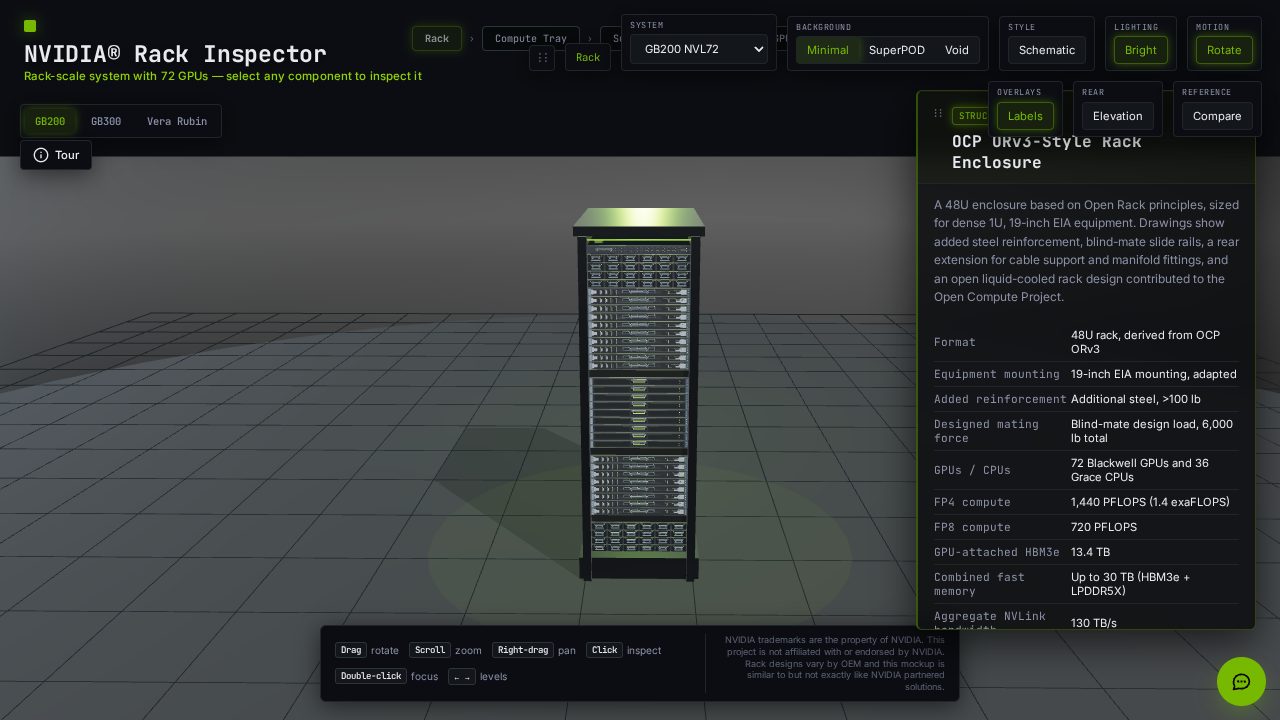Toggle the Rotate motion

(1224, 50)
